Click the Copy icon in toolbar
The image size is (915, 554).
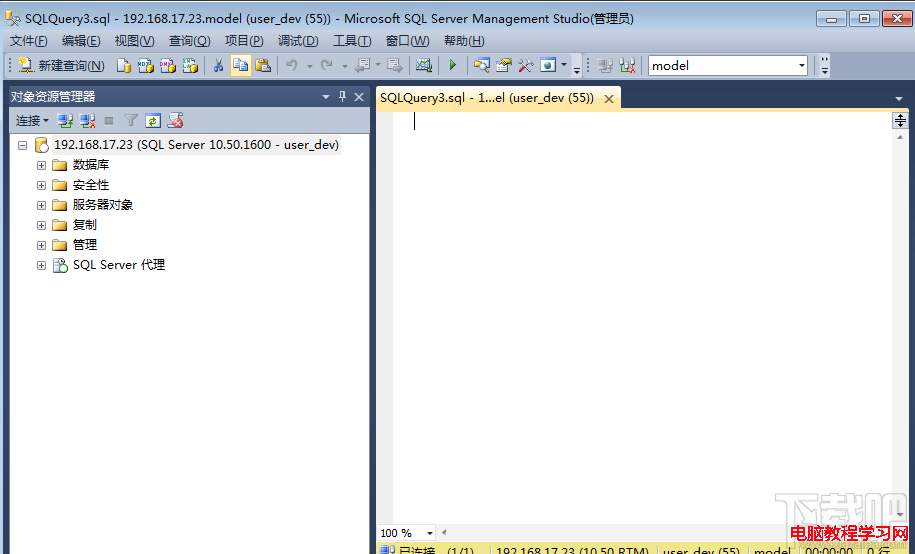[240, 65]
